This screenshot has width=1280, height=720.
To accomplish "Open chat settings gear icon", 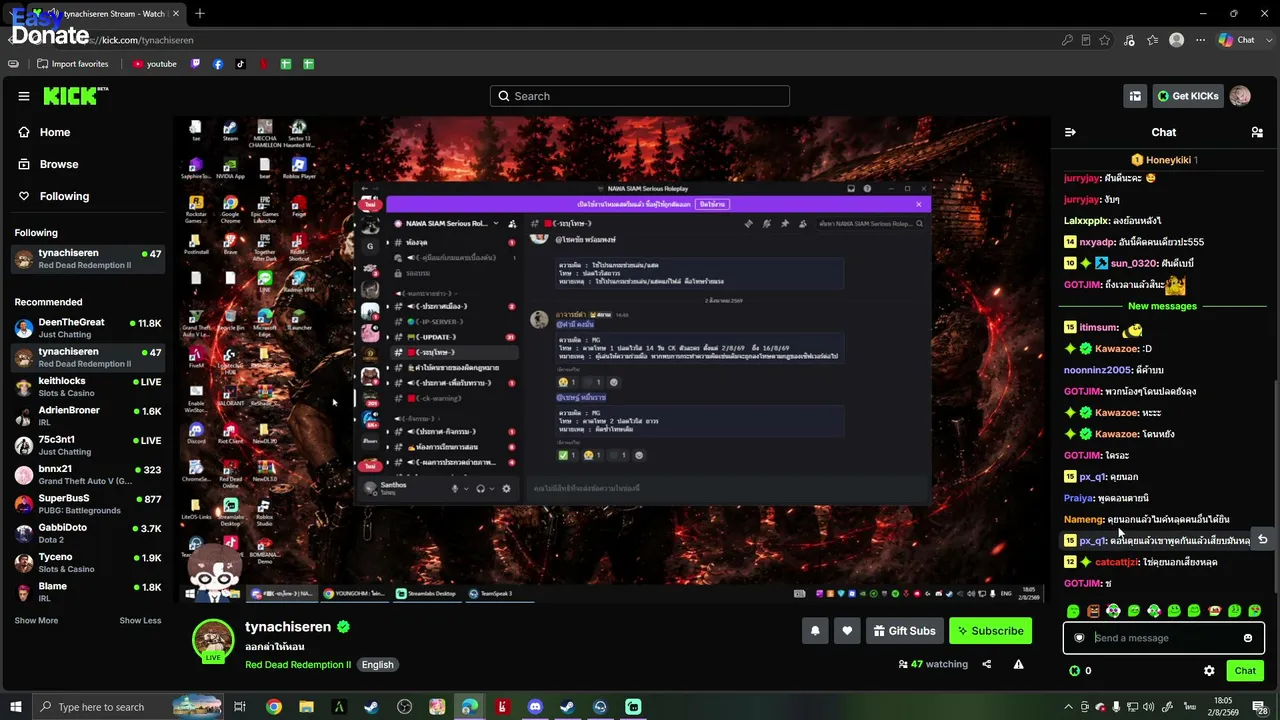I will pyautogui.click(x=1209, y=671).
